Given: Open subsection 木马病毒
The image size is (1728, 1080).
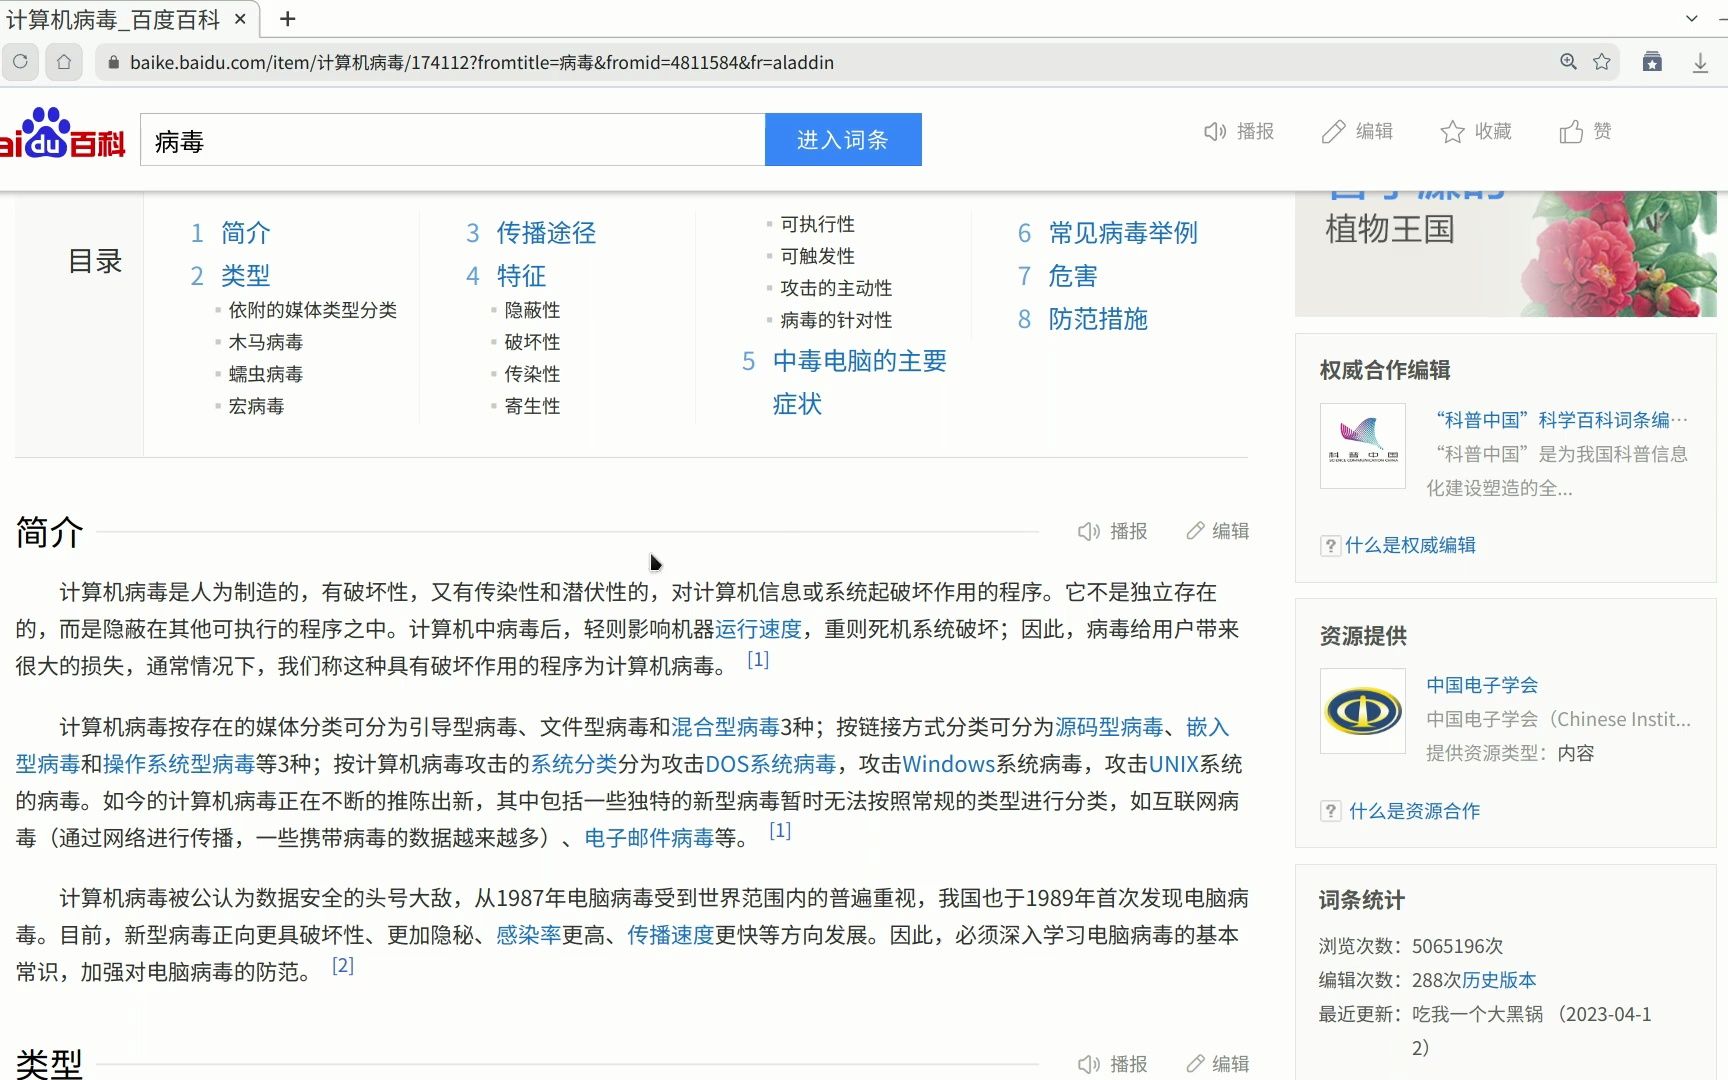Looking at the screenshot, I should (266, 342).
